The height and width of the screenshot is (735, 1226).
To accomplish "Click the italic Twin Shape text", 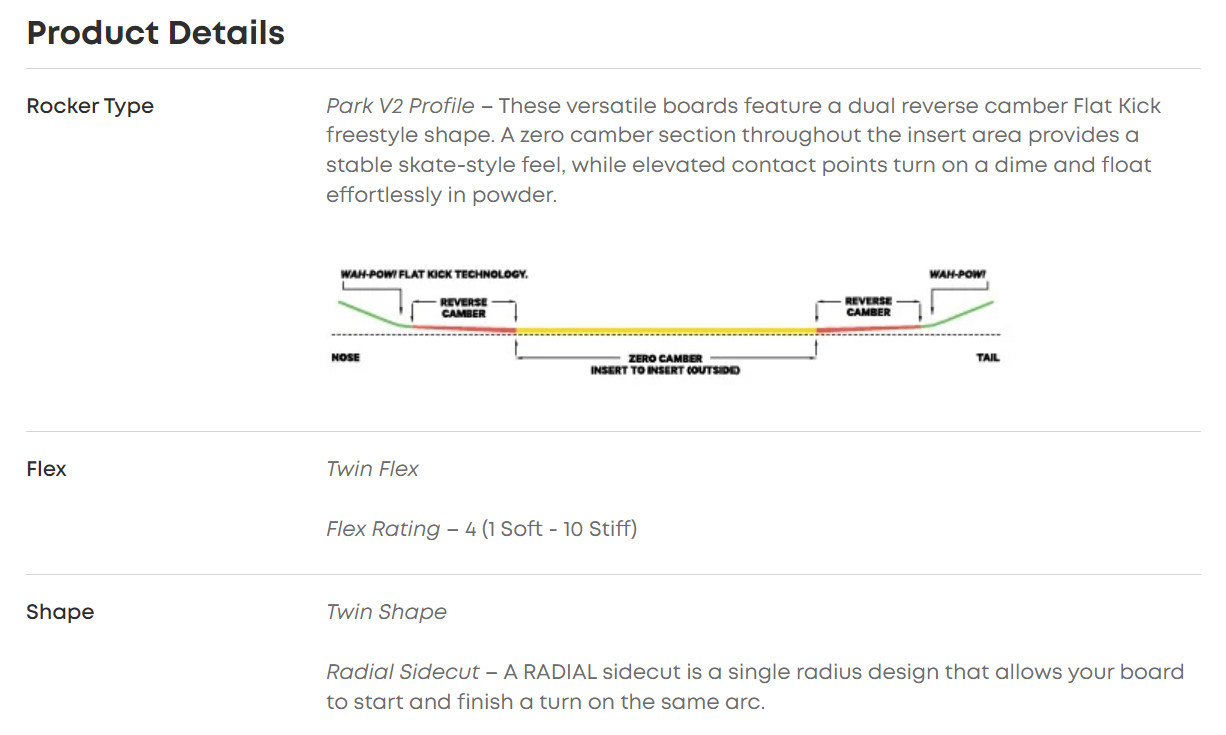I will coord(386,612).
